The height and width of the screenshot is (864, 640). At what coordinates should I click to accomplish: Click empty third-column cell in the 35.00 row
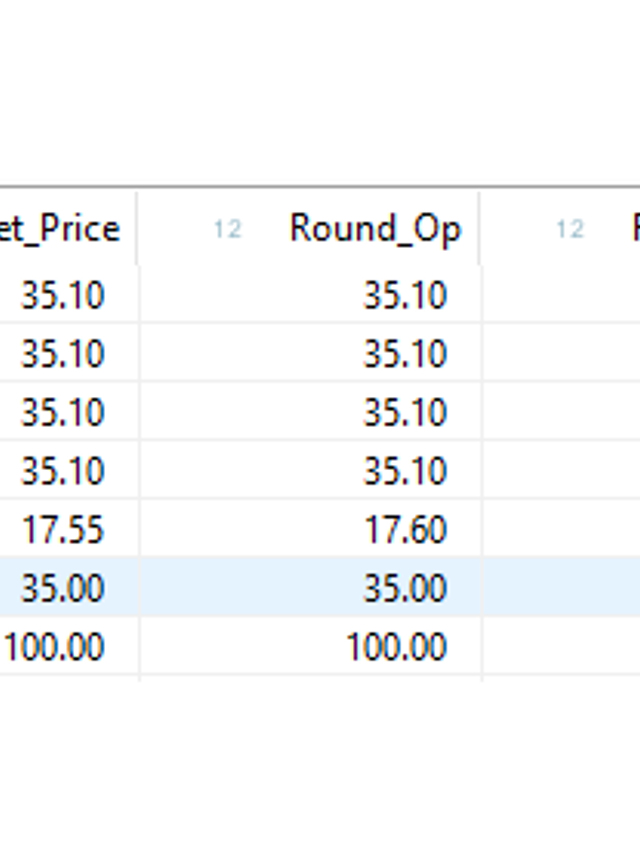click(561, 587)
